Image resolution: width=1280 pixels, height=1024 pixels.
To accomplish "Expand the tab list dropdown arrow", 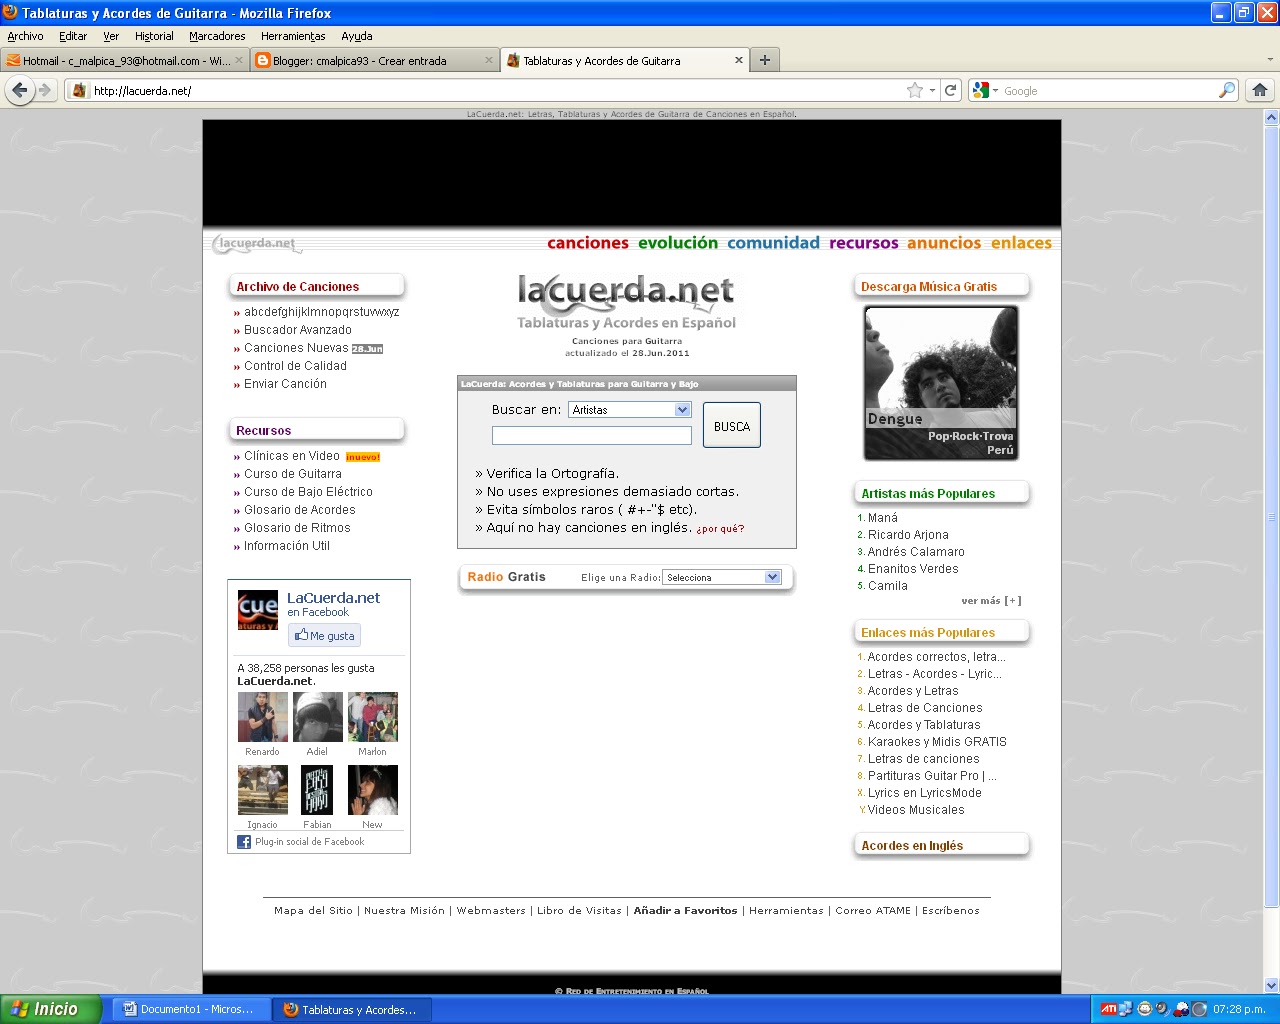I will pos(1270,60).
